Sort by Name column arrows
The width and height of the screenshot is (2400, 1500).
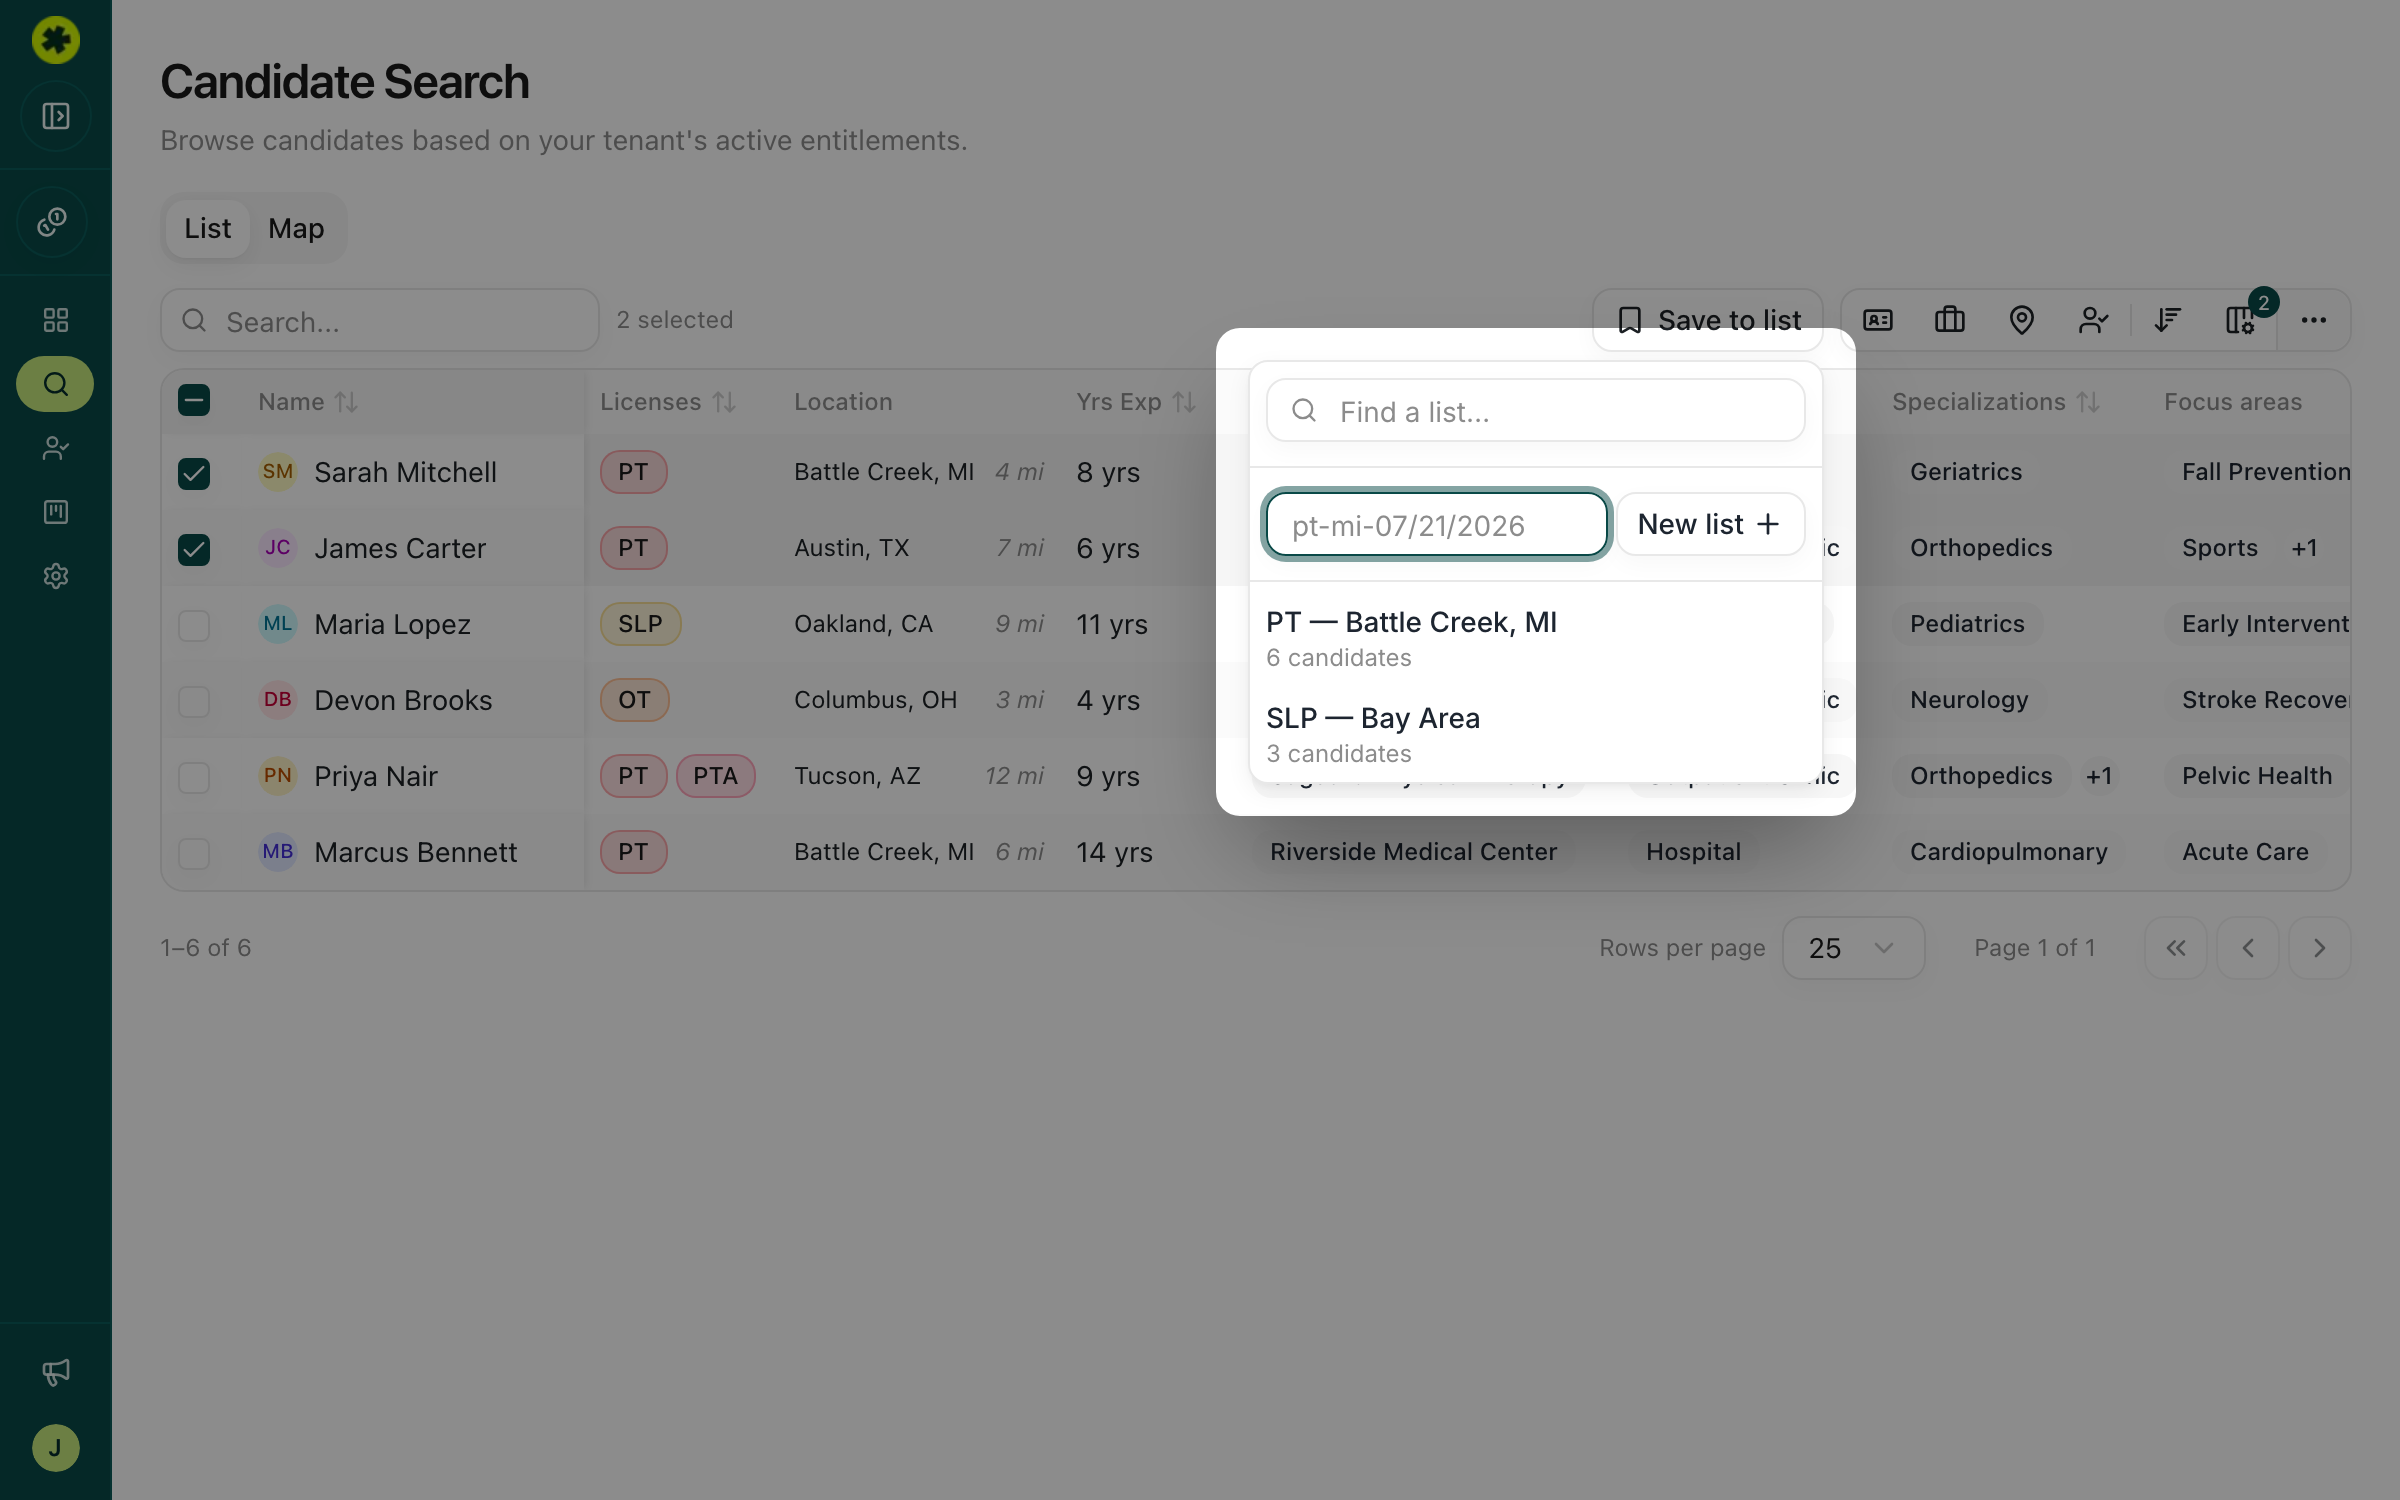(346, 402)
